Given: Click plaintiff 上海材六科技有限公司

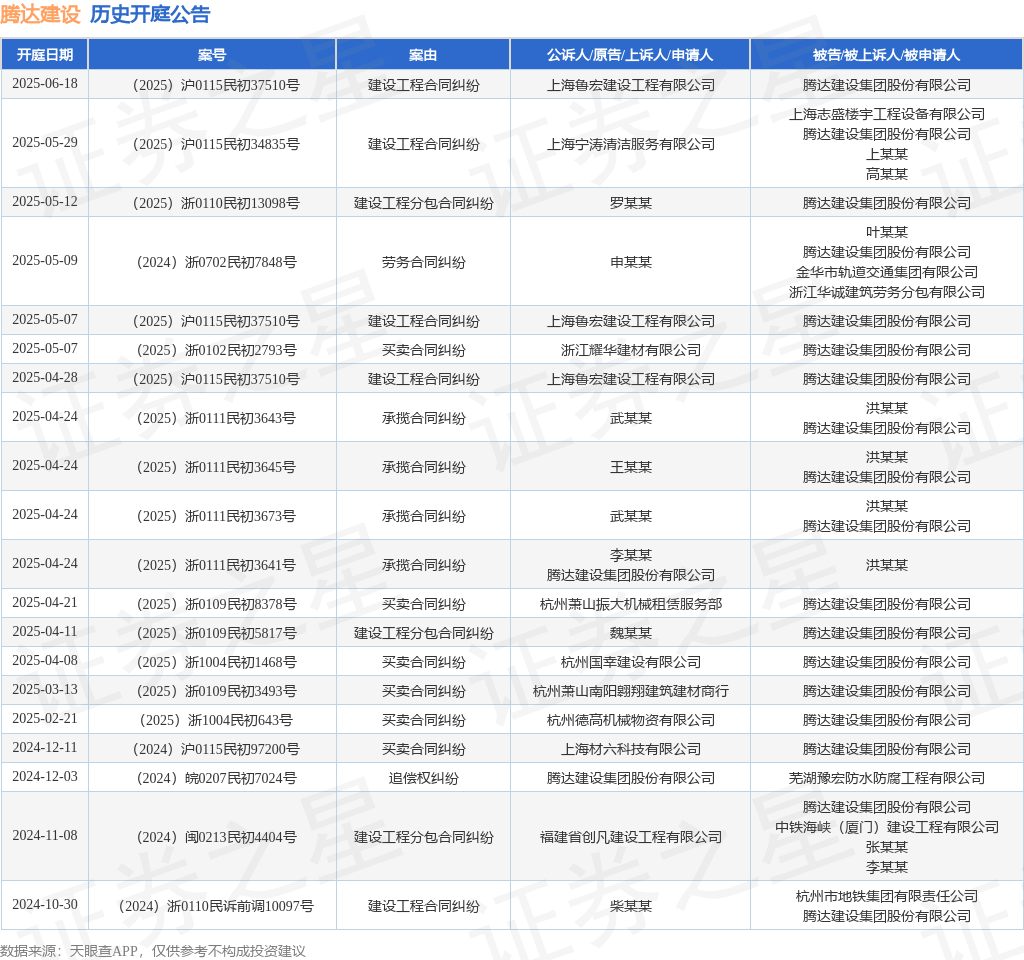Looking at the screenshot, I should [x=631, y=749].
